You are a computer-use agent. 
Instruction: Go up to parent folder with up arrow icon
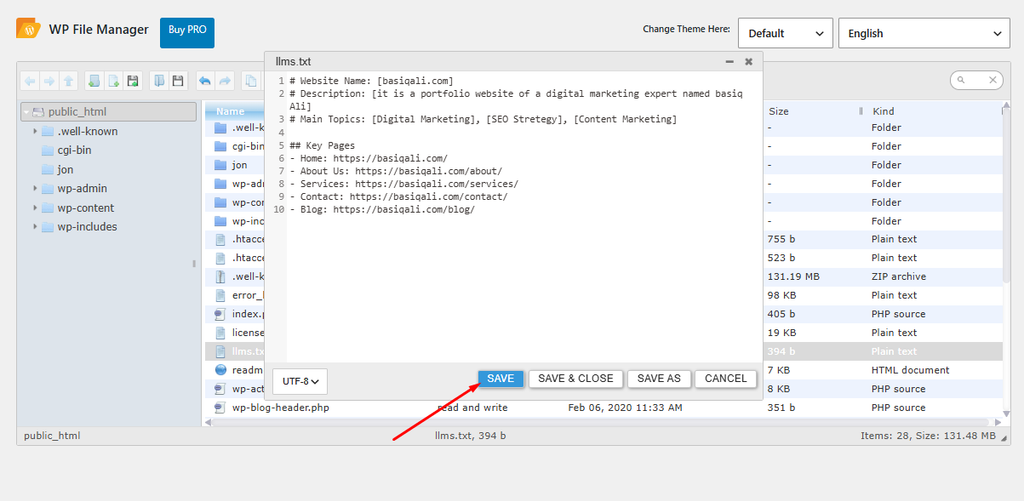click(69, 81)
